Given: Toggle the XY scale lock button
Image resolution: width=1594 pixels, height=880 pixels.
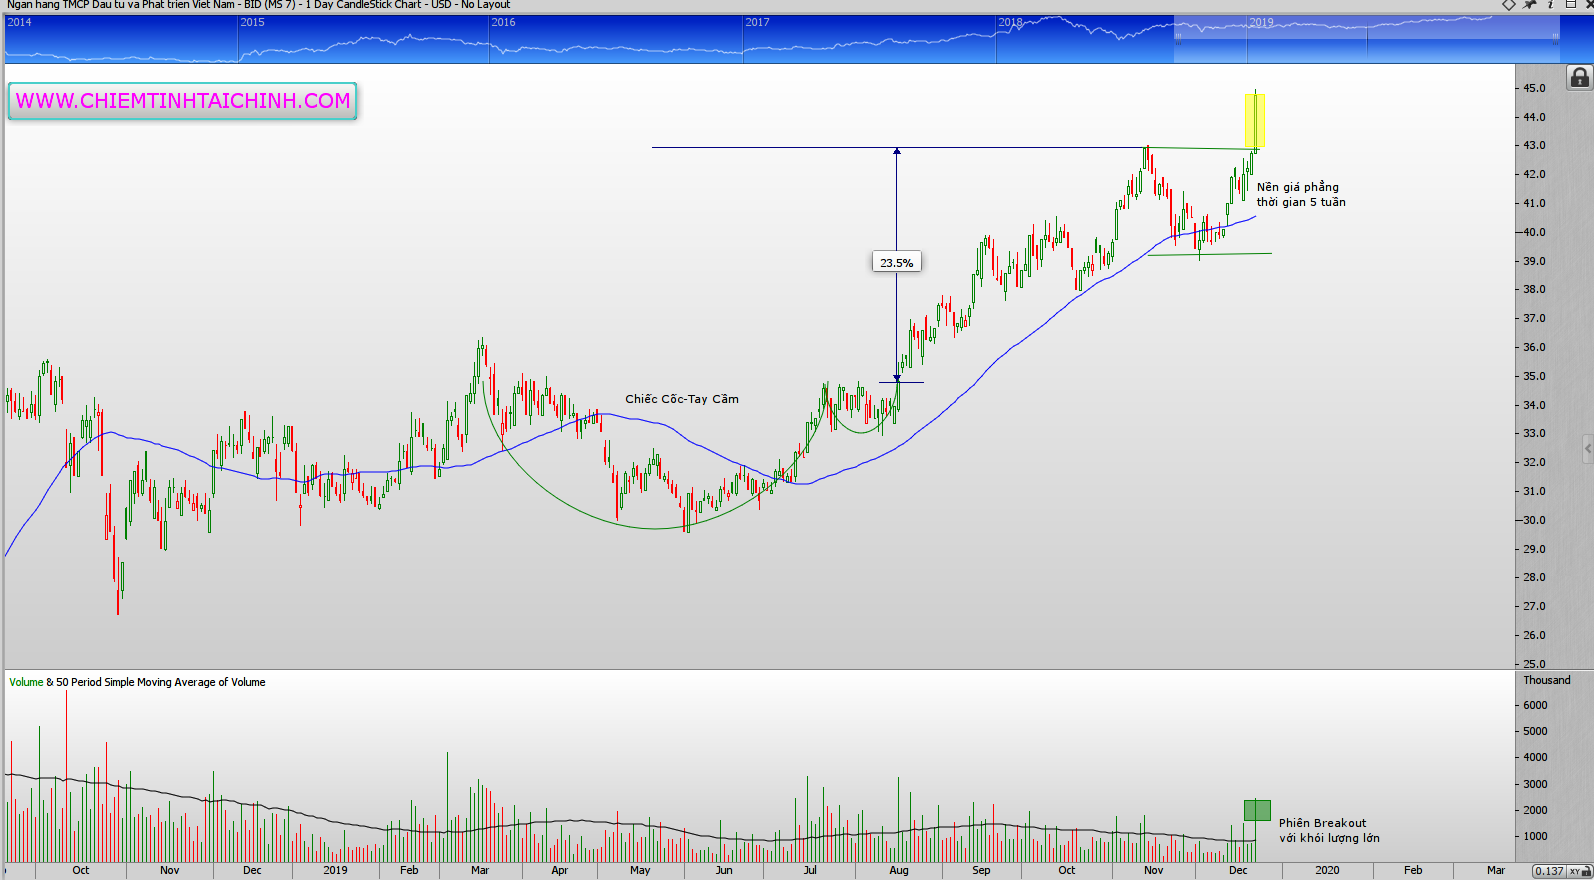Looking at the screenshot, I should click(x=1580, y=871).
